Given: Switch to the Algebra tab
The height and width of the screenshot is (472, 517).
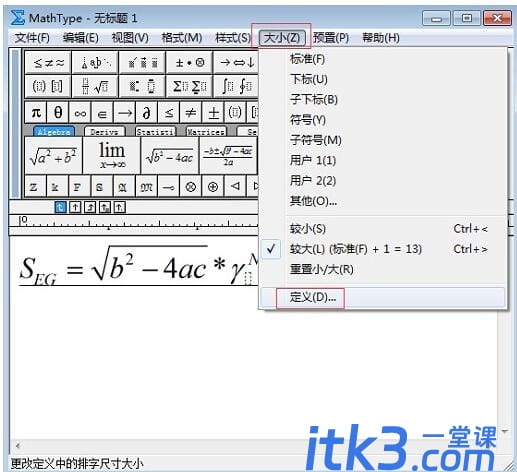Looking at the screenshot, I should 54,131.
